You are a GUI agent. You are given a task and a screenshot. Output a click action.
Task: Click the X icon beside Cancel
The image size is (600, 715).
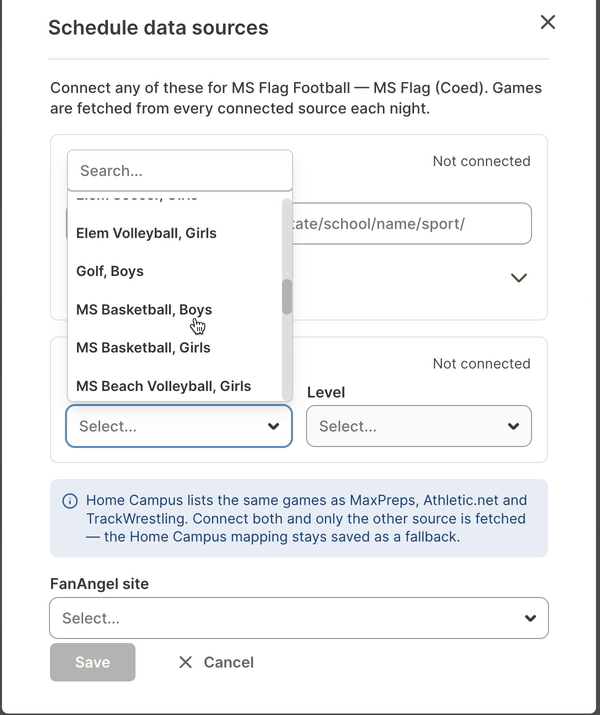coord(185,662)
